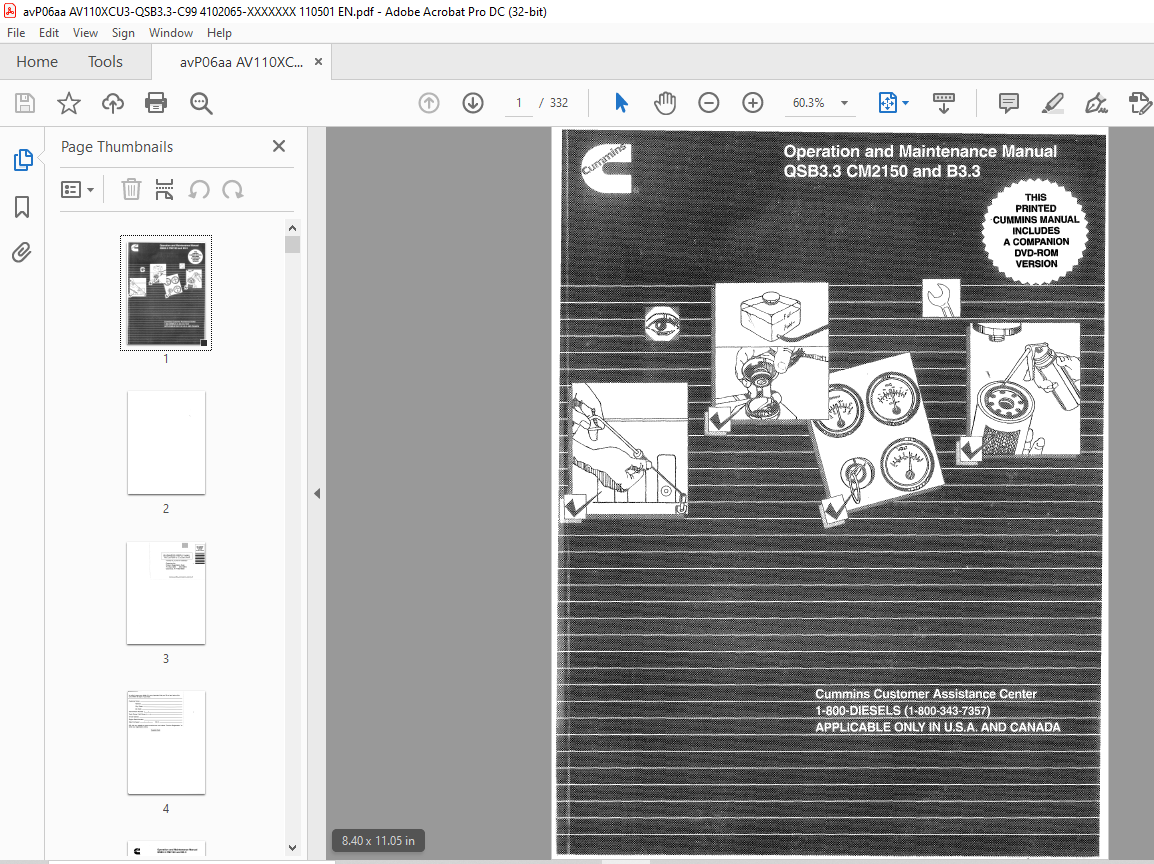Select page 2 thumbnail
The height and width of the screenshot is (864, 1154).
click(x=166, y=442)
